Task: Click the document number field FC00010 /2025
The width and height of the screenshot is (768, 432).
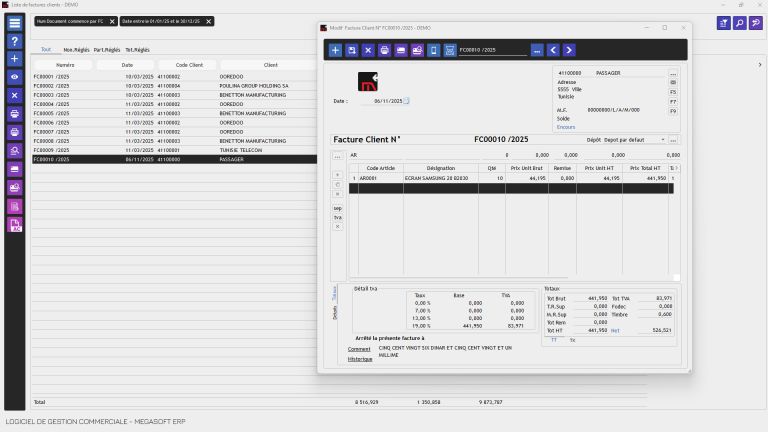Action: click(493, 50)
